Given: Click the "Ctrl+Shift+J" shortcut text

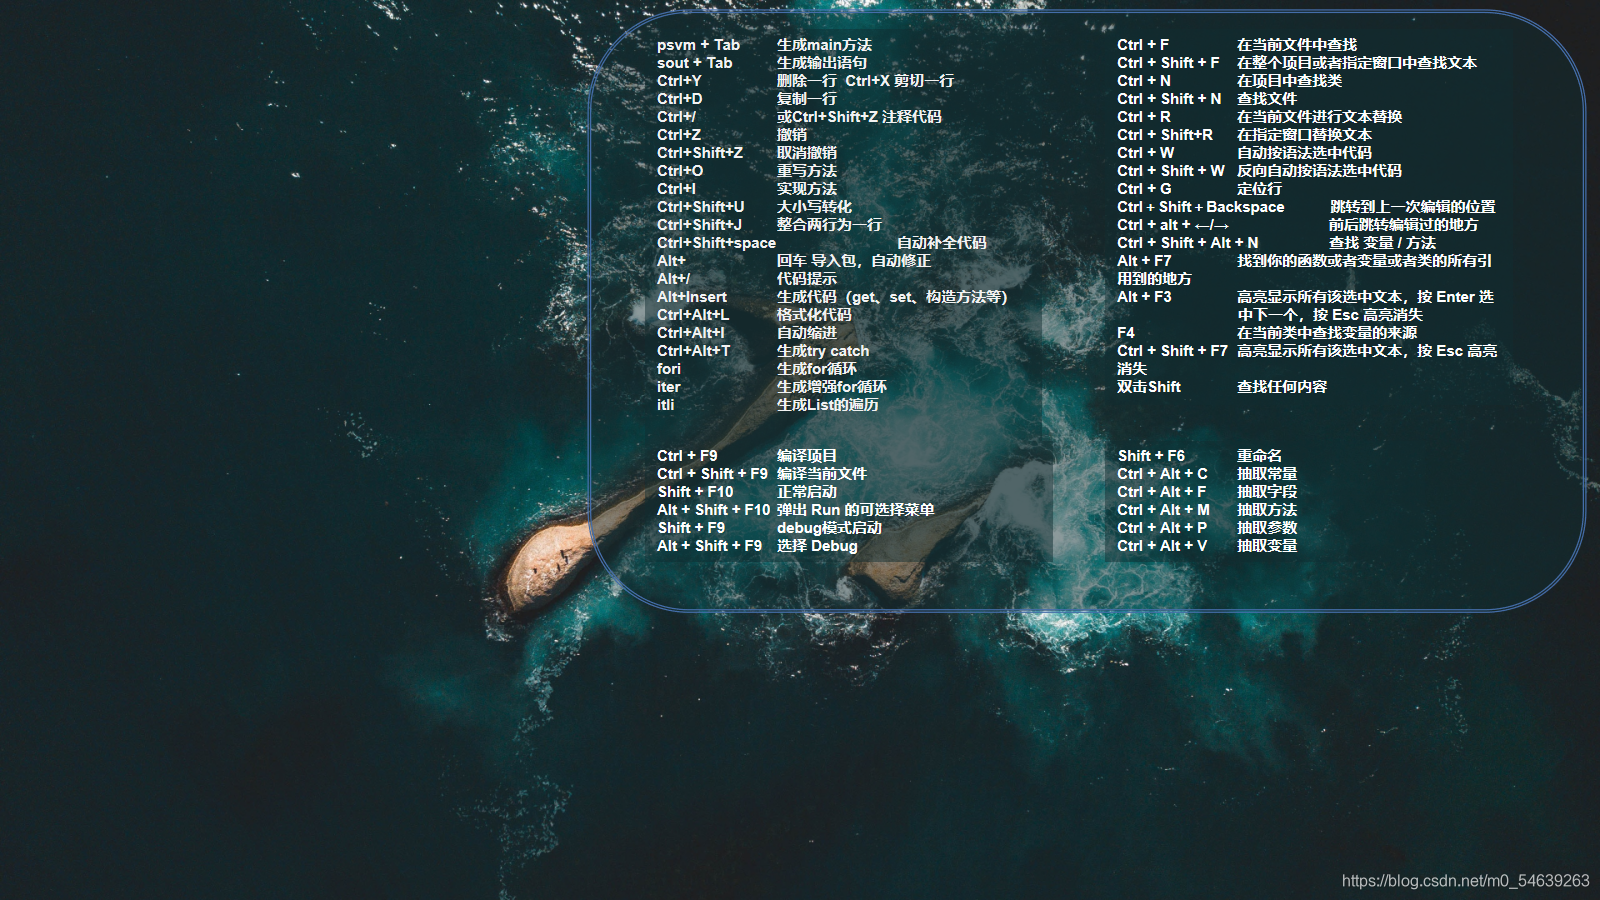Looking at the screenshot, I should [700, 225].
